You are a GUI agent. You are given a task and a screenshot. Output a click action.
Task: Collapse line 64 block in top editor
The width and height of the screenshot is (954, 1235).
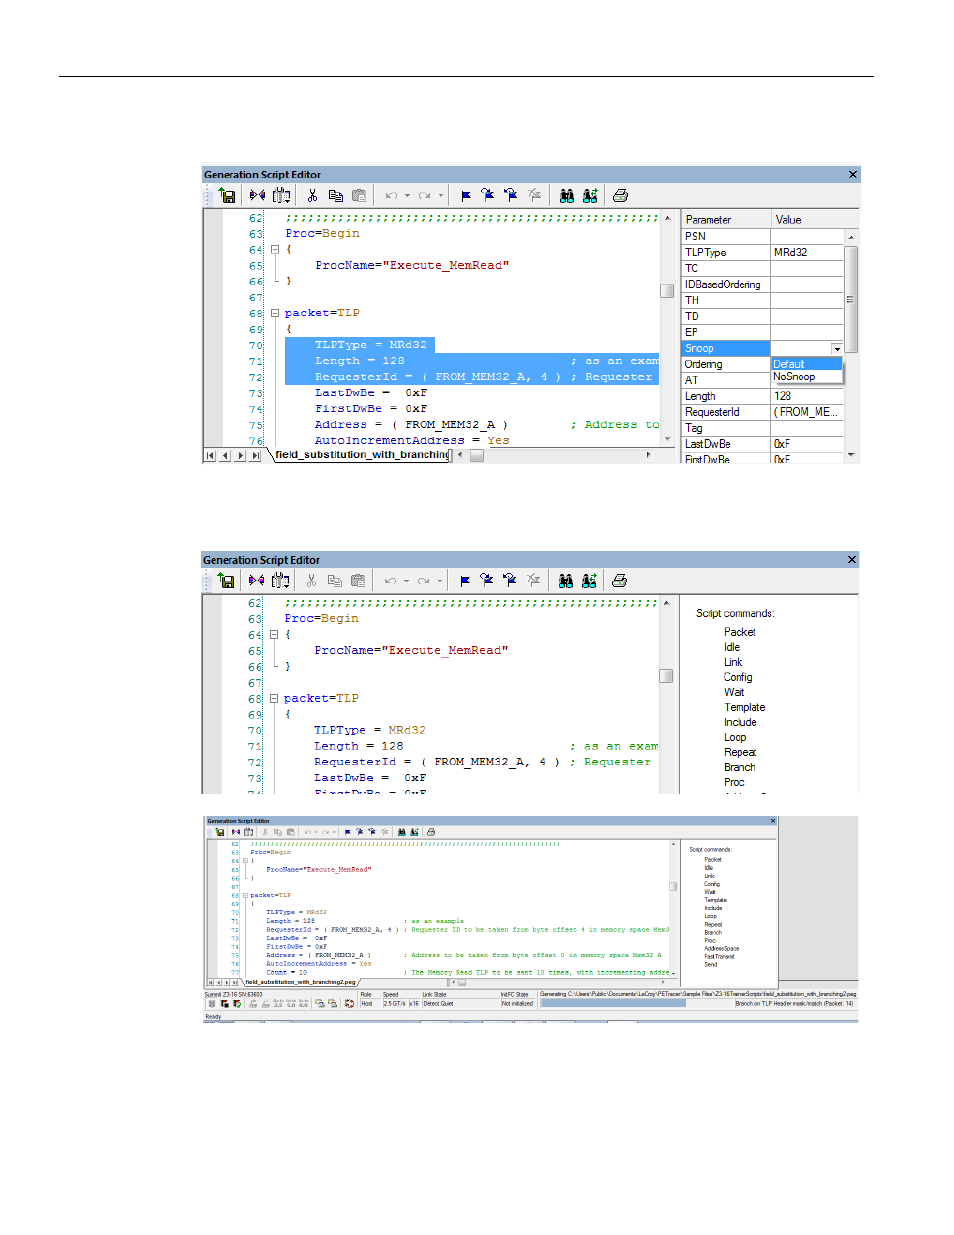(275, 250)
